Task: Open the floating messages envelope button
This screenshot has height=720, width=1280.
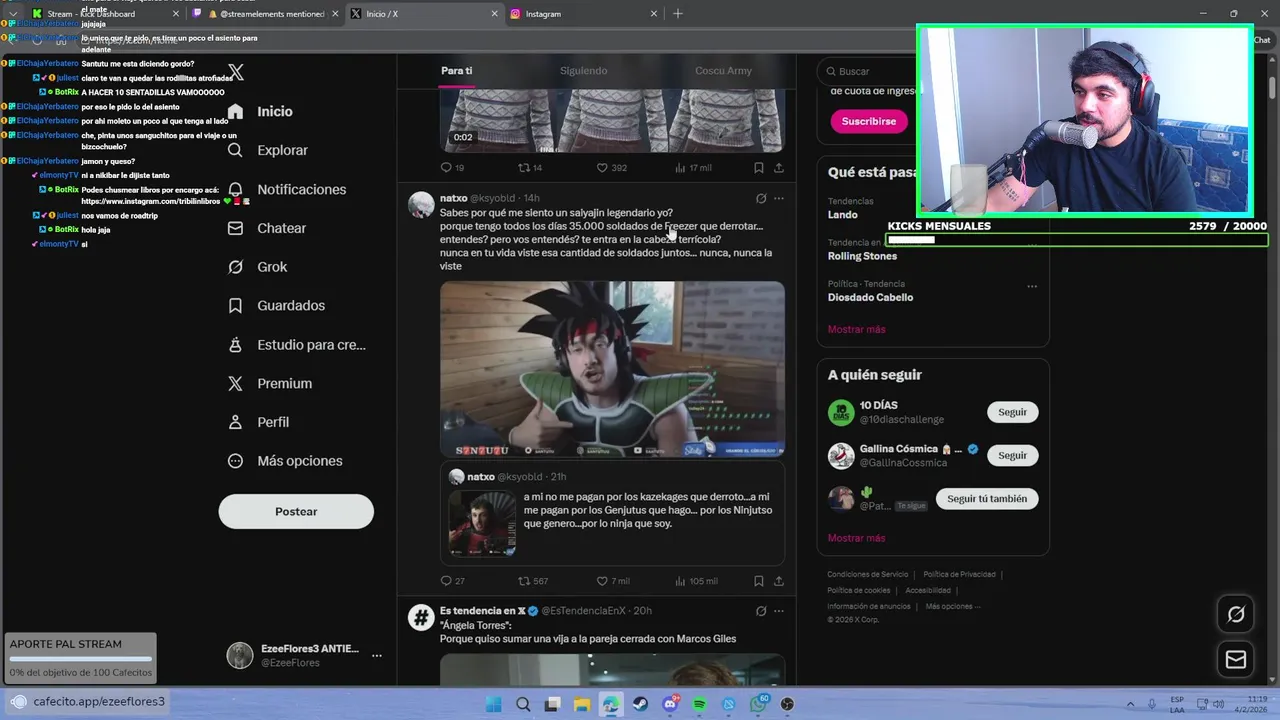Action: (1236, 660)
